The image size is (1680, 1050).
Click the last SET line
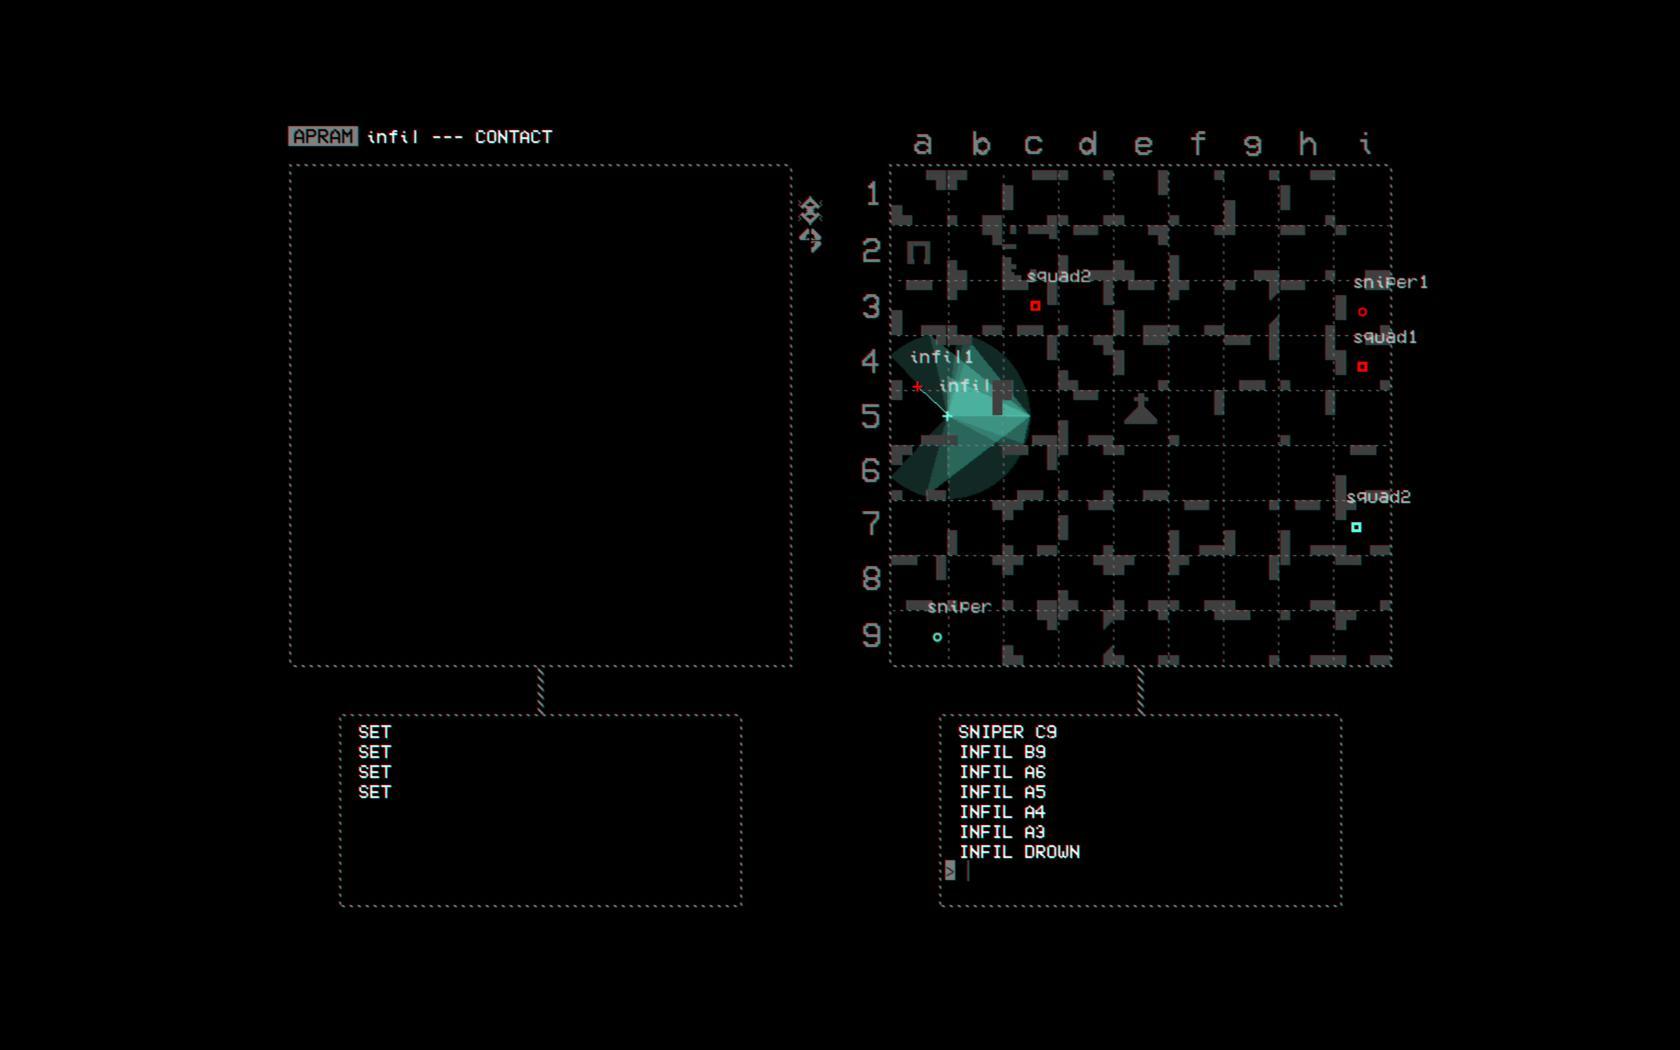pos(374,792)
